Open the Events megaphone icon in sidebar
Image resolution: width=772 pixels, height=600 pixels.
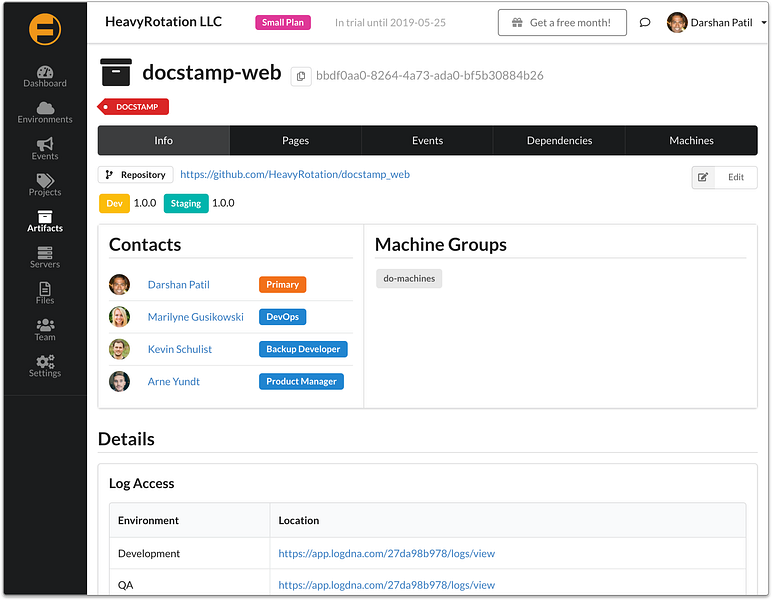tap(45, 144)
